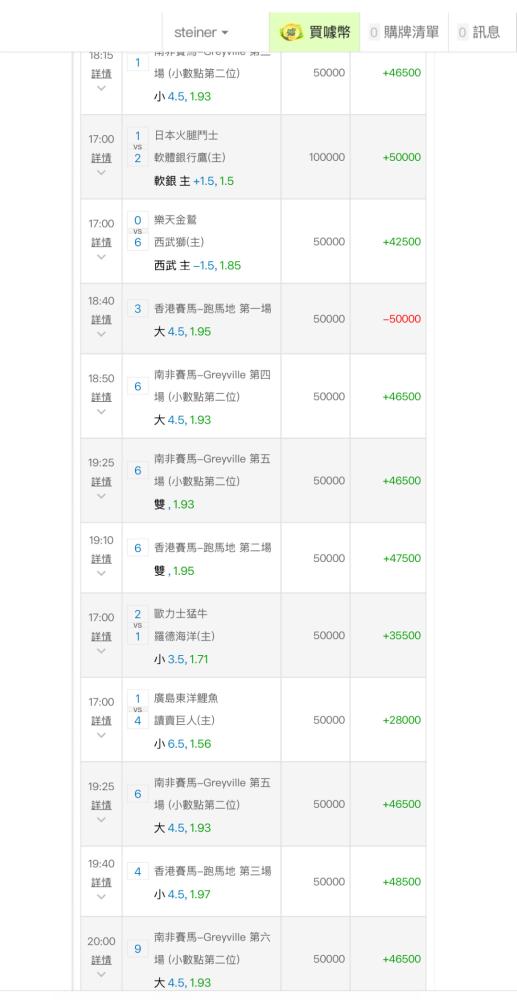Click score box 0 vs 6 for 西武獅
Image resolution: width=517 pixels, height=1000 pixels.
point(138,231)
